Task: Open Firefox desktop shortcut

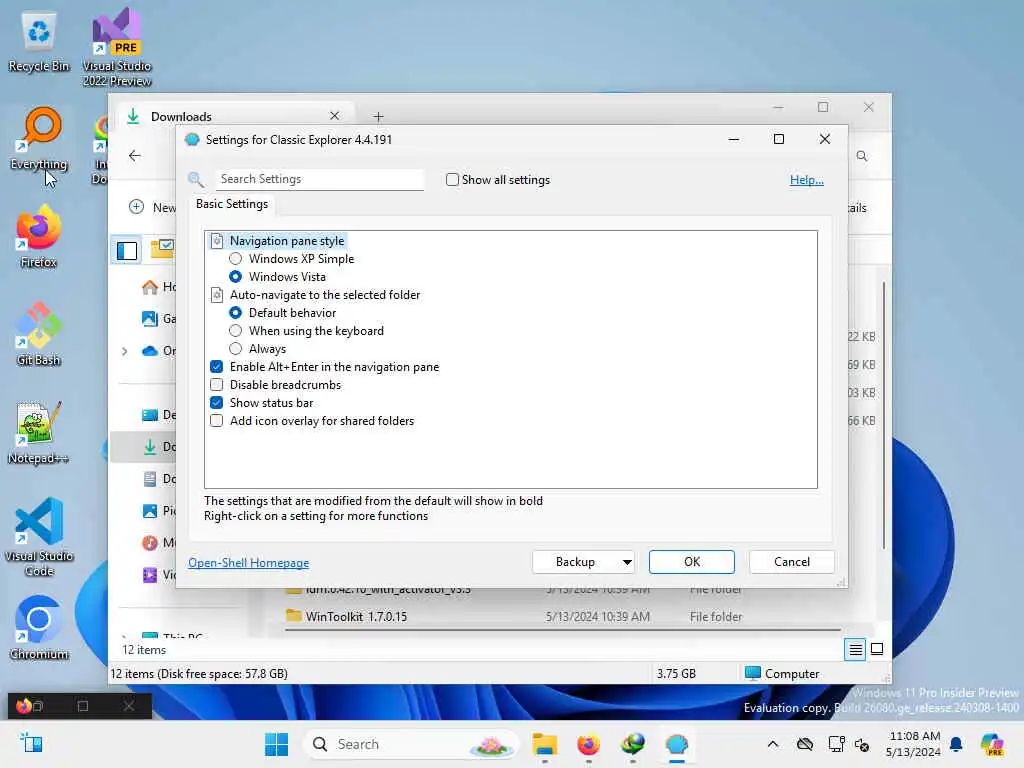Action: tap(39, 237)
